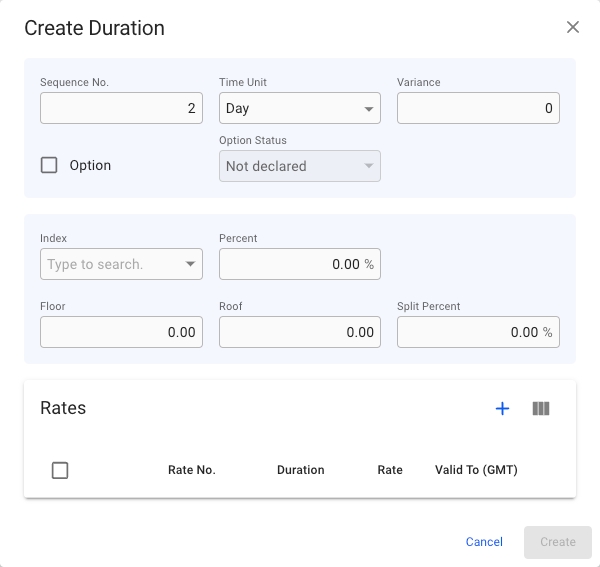Sort by Rate No. column header
The height and width of the screenshot is (567, 600).
point(192,470)
